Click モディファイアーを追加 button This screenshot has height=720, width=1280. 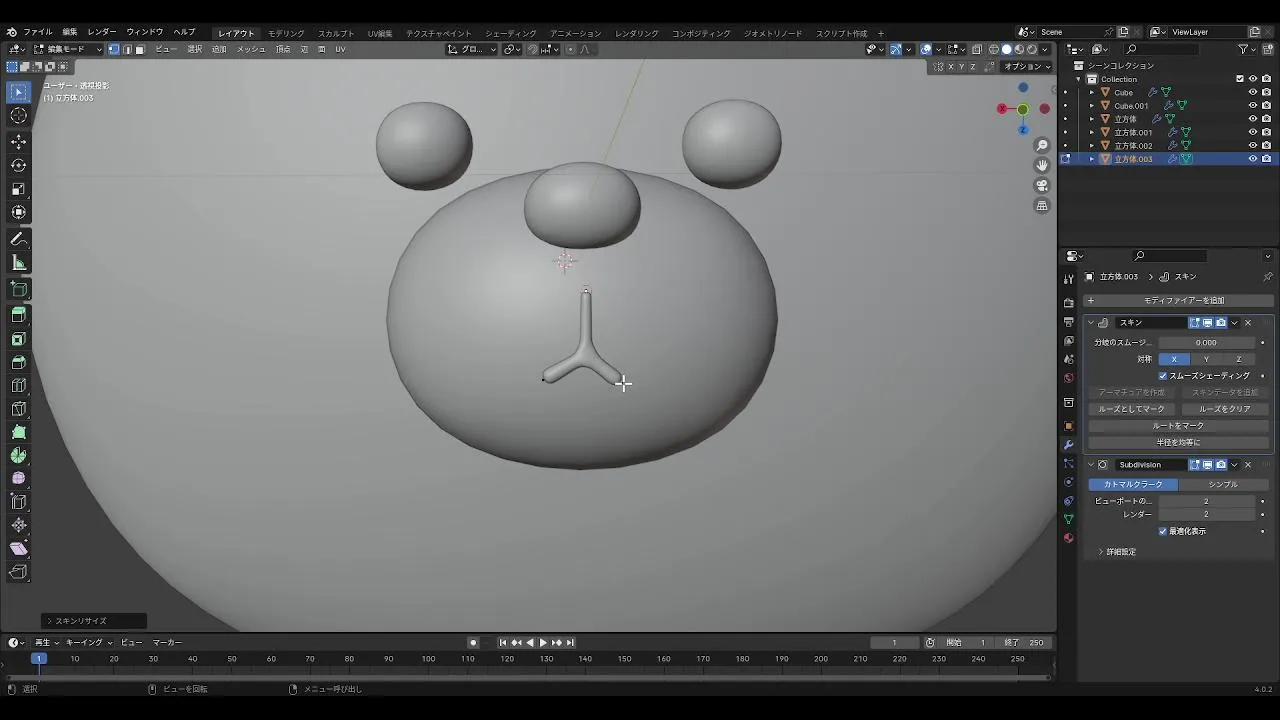[1178, 300]
